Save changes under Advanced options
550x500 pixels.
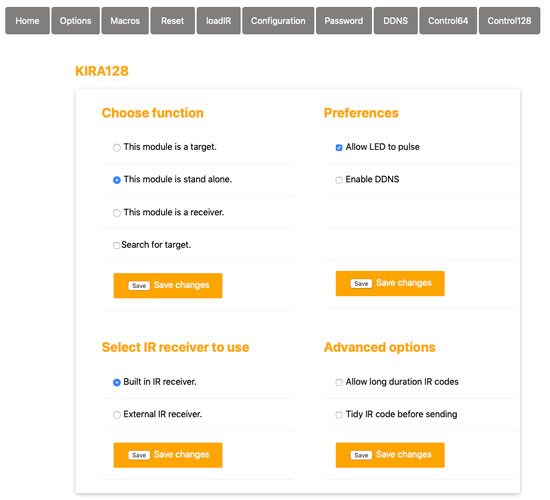point(390,455)
